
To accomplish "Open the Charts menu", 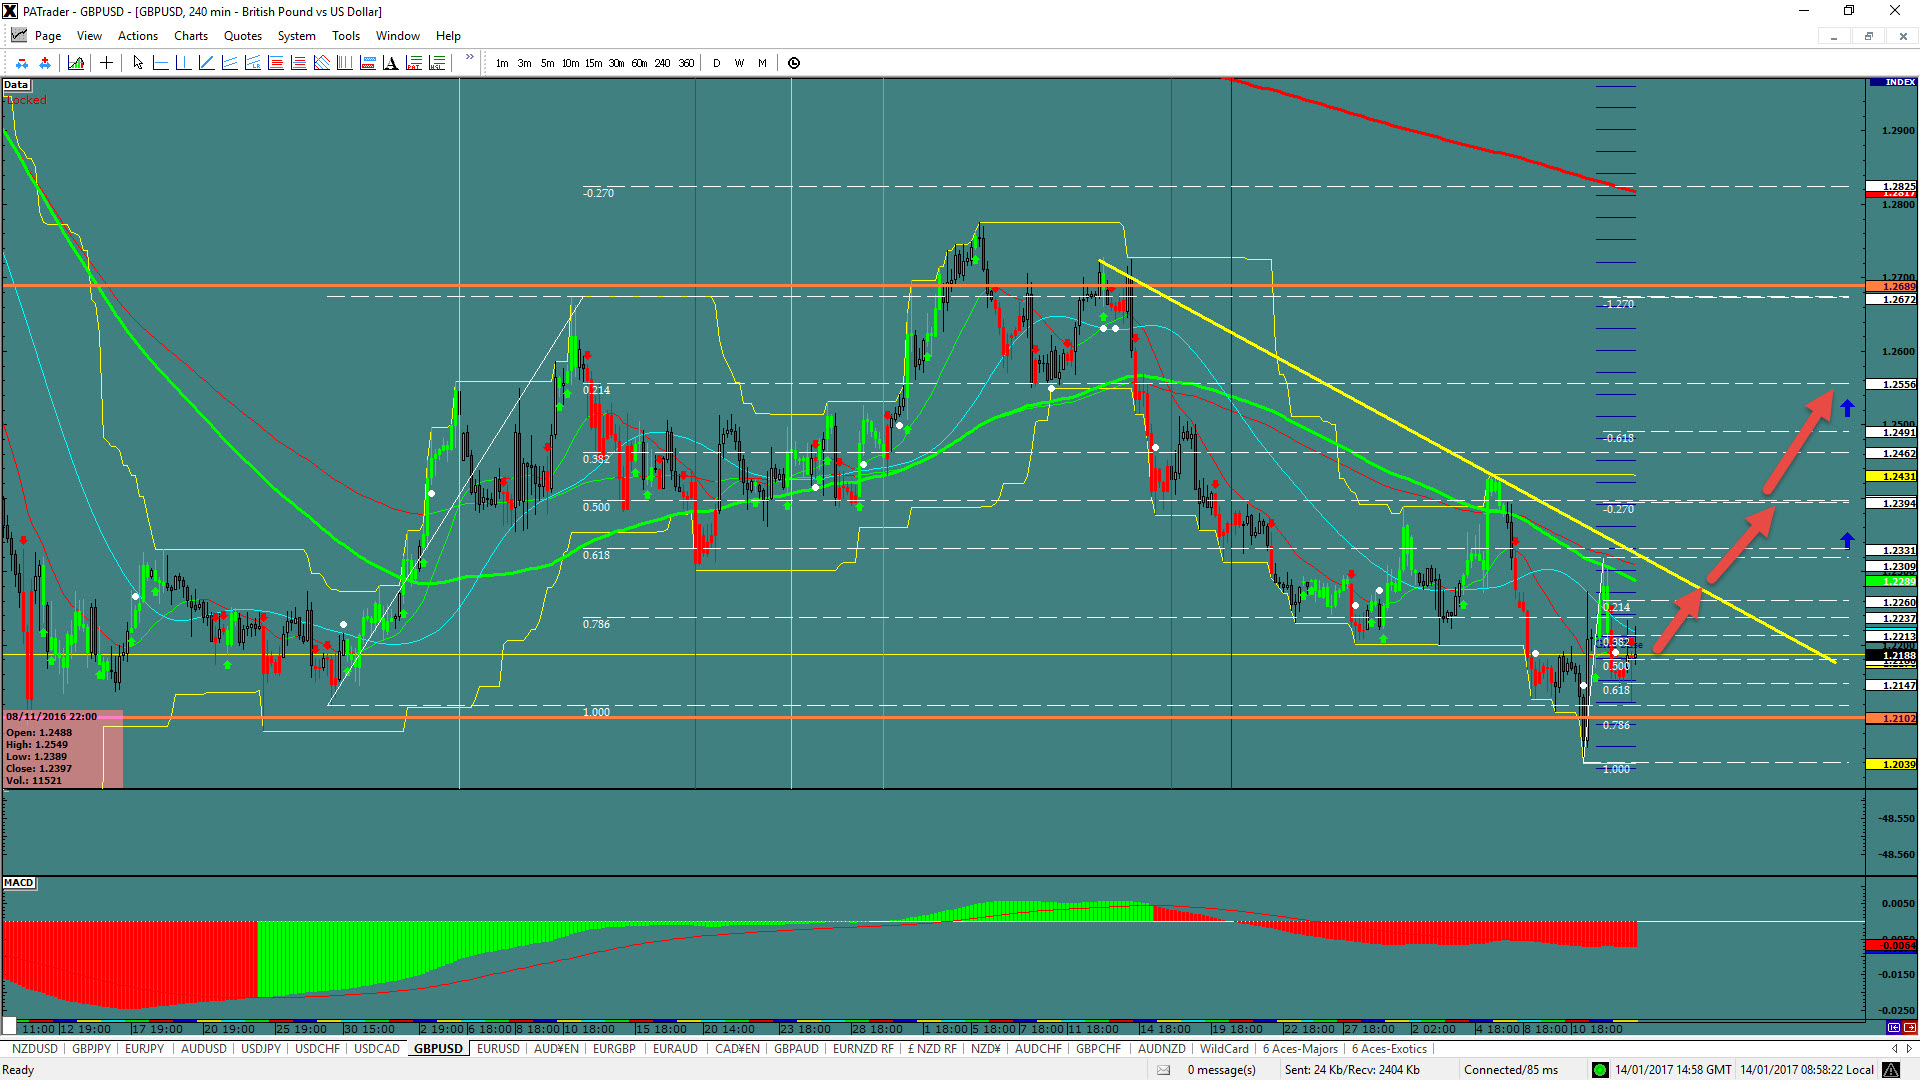I will click(x=190, y=36).
